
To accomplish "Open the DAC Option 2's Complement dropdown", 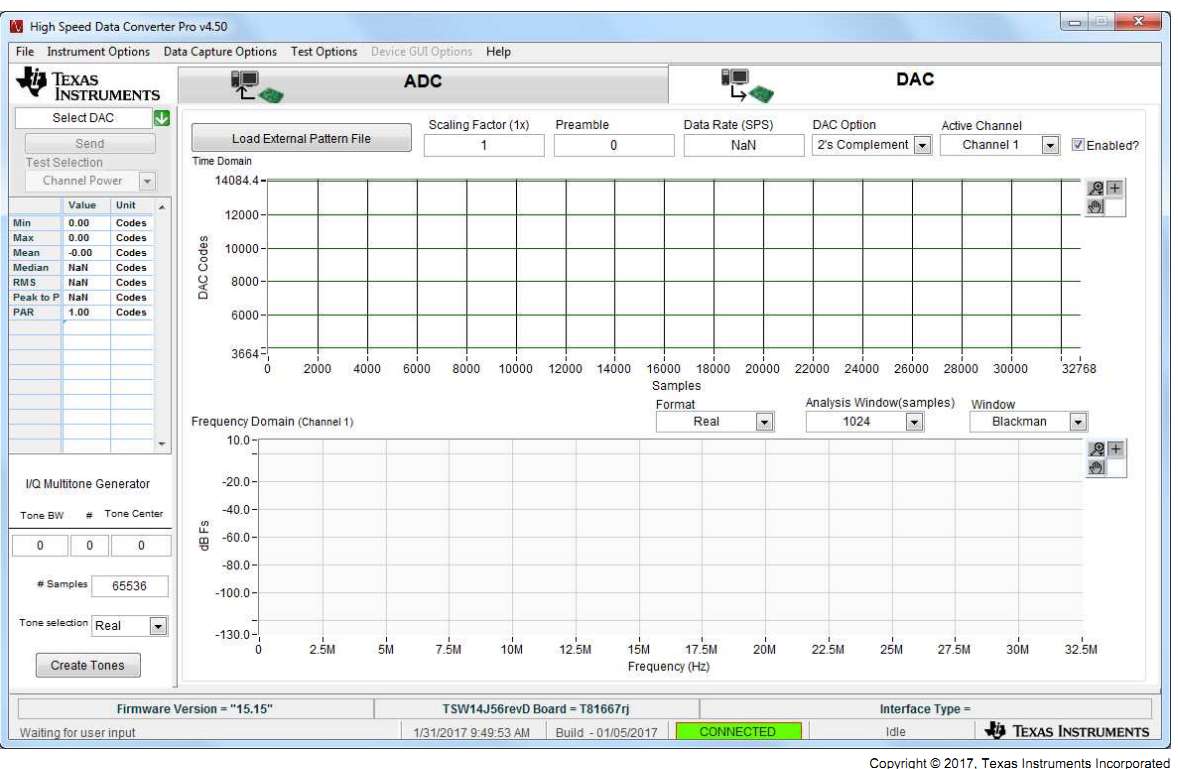I will coord(921,146).
